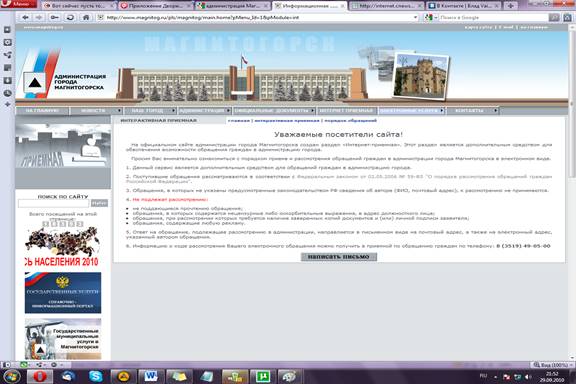Open the Google search engine dropdown
Image resolution: width=576 pixels, height=384 pixels.
pos(431,17)
